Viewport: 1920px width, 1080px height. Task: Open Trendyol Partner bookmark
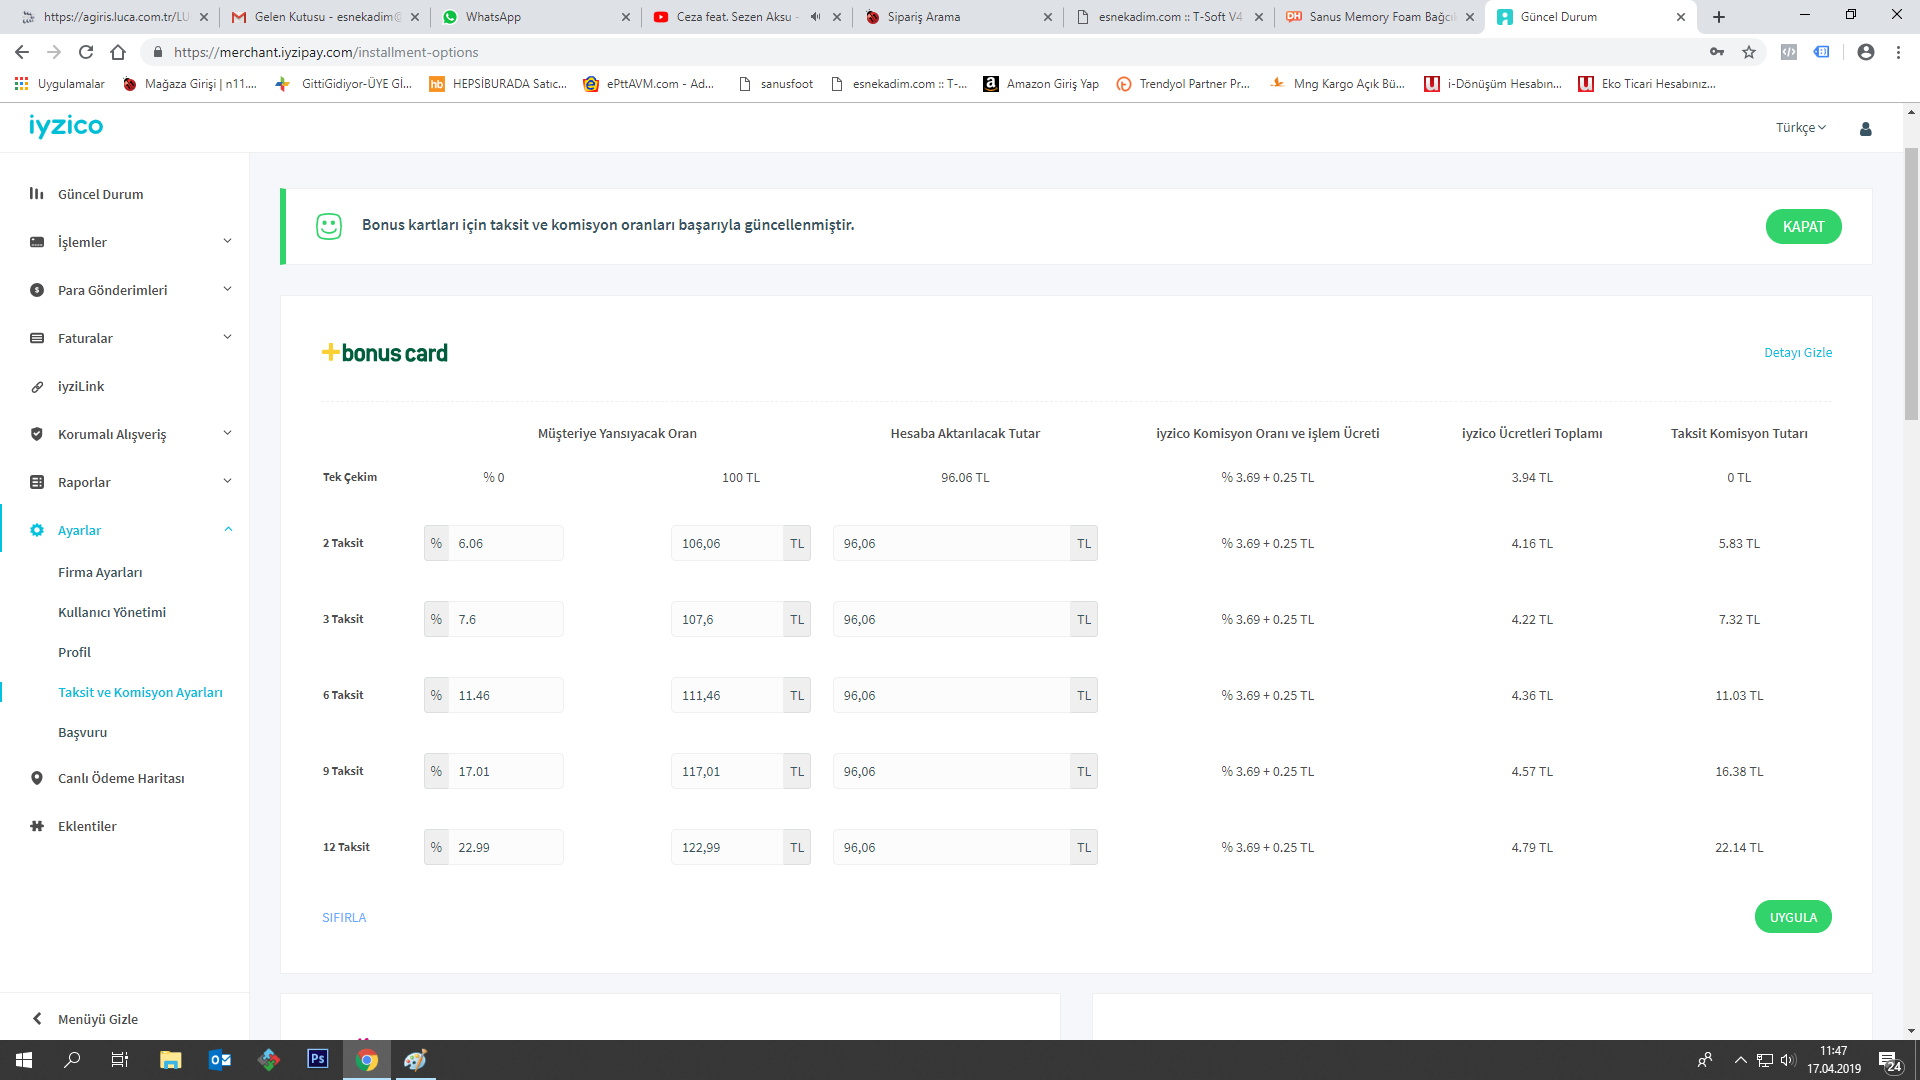[1183, 84]
